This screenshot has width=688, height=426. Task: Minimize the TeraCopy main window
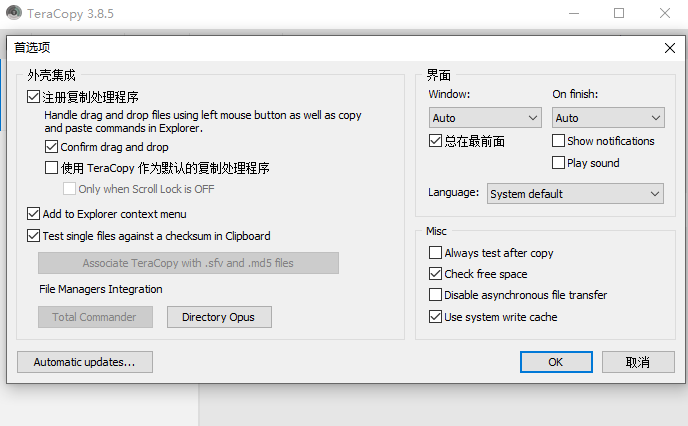pos(574,13)
